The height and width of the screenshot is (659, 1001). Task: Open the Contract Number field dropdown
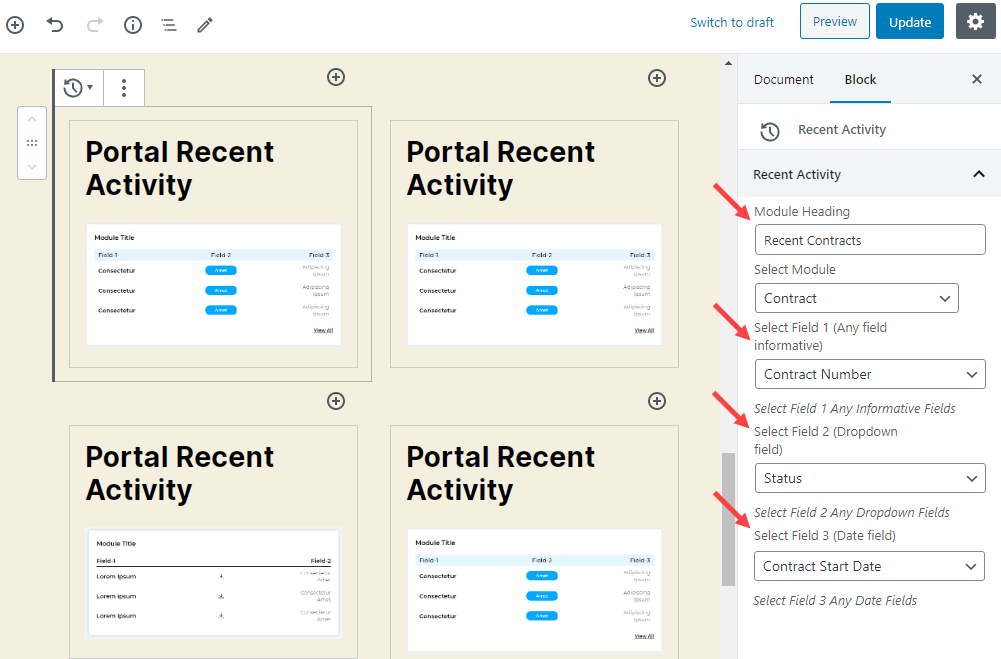tap(869, 374)
